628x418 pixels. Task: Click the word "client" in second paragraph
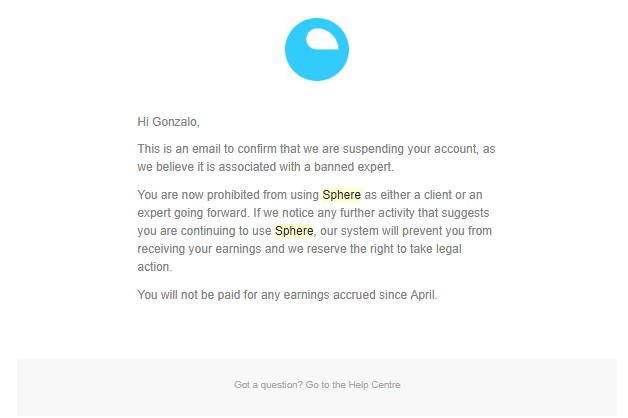pos(437,195)
